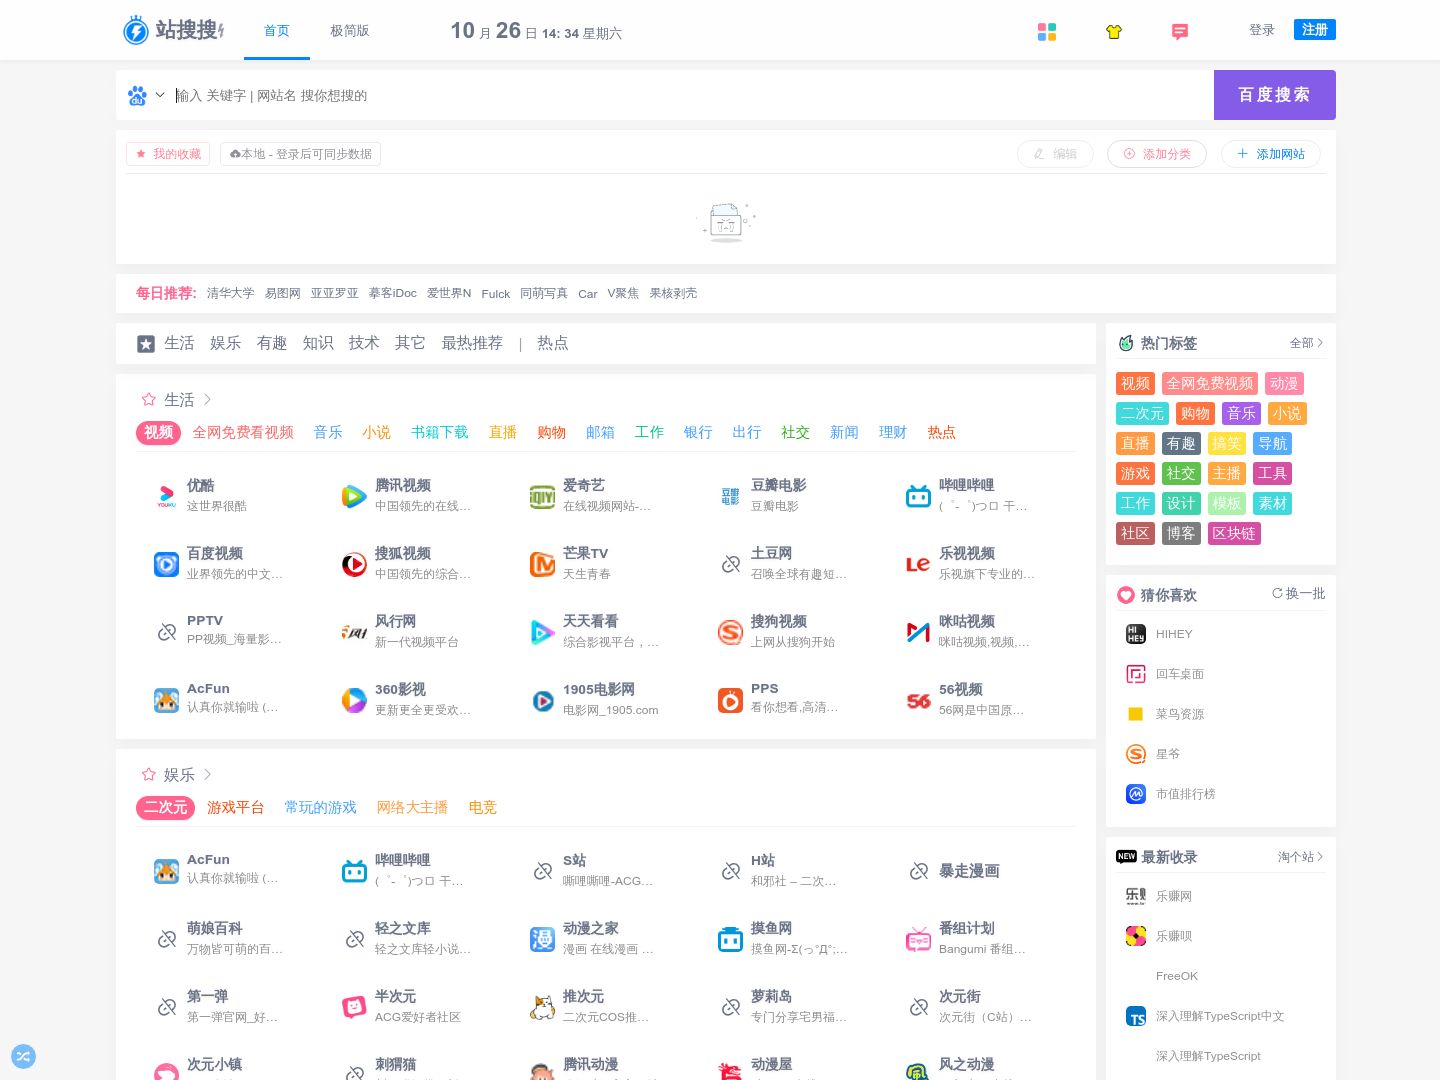
Task: Click the 风行网 icon
Action: (354, 632)
